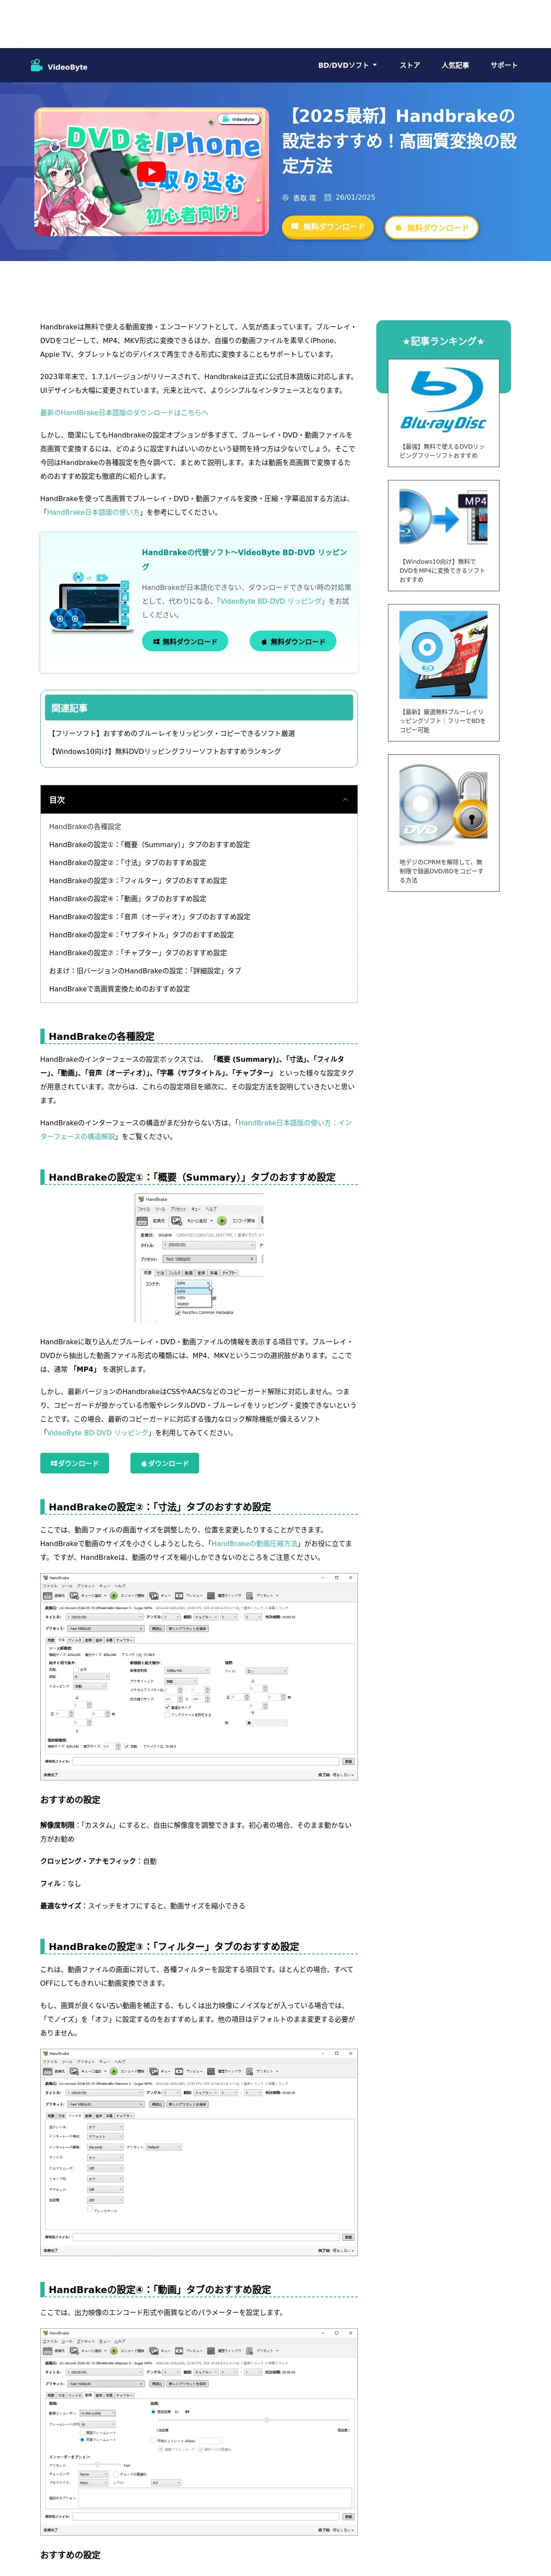The width and height of the screenshot is (551, 2576).
Task: Enlarge the Summary tab HandBrake screenshot
Action: tap(199, 1257)
